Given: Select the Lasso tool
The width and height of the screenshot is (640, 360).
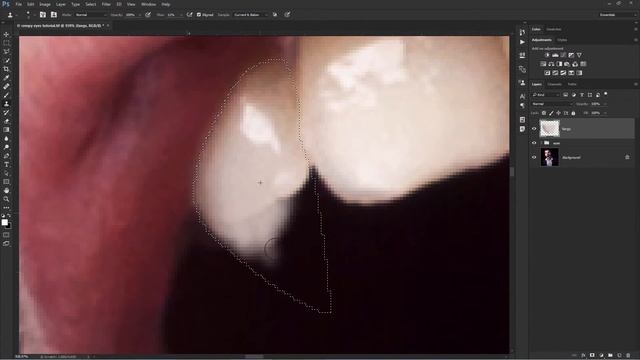Looking at the screenshot, I should click(6, 51).
